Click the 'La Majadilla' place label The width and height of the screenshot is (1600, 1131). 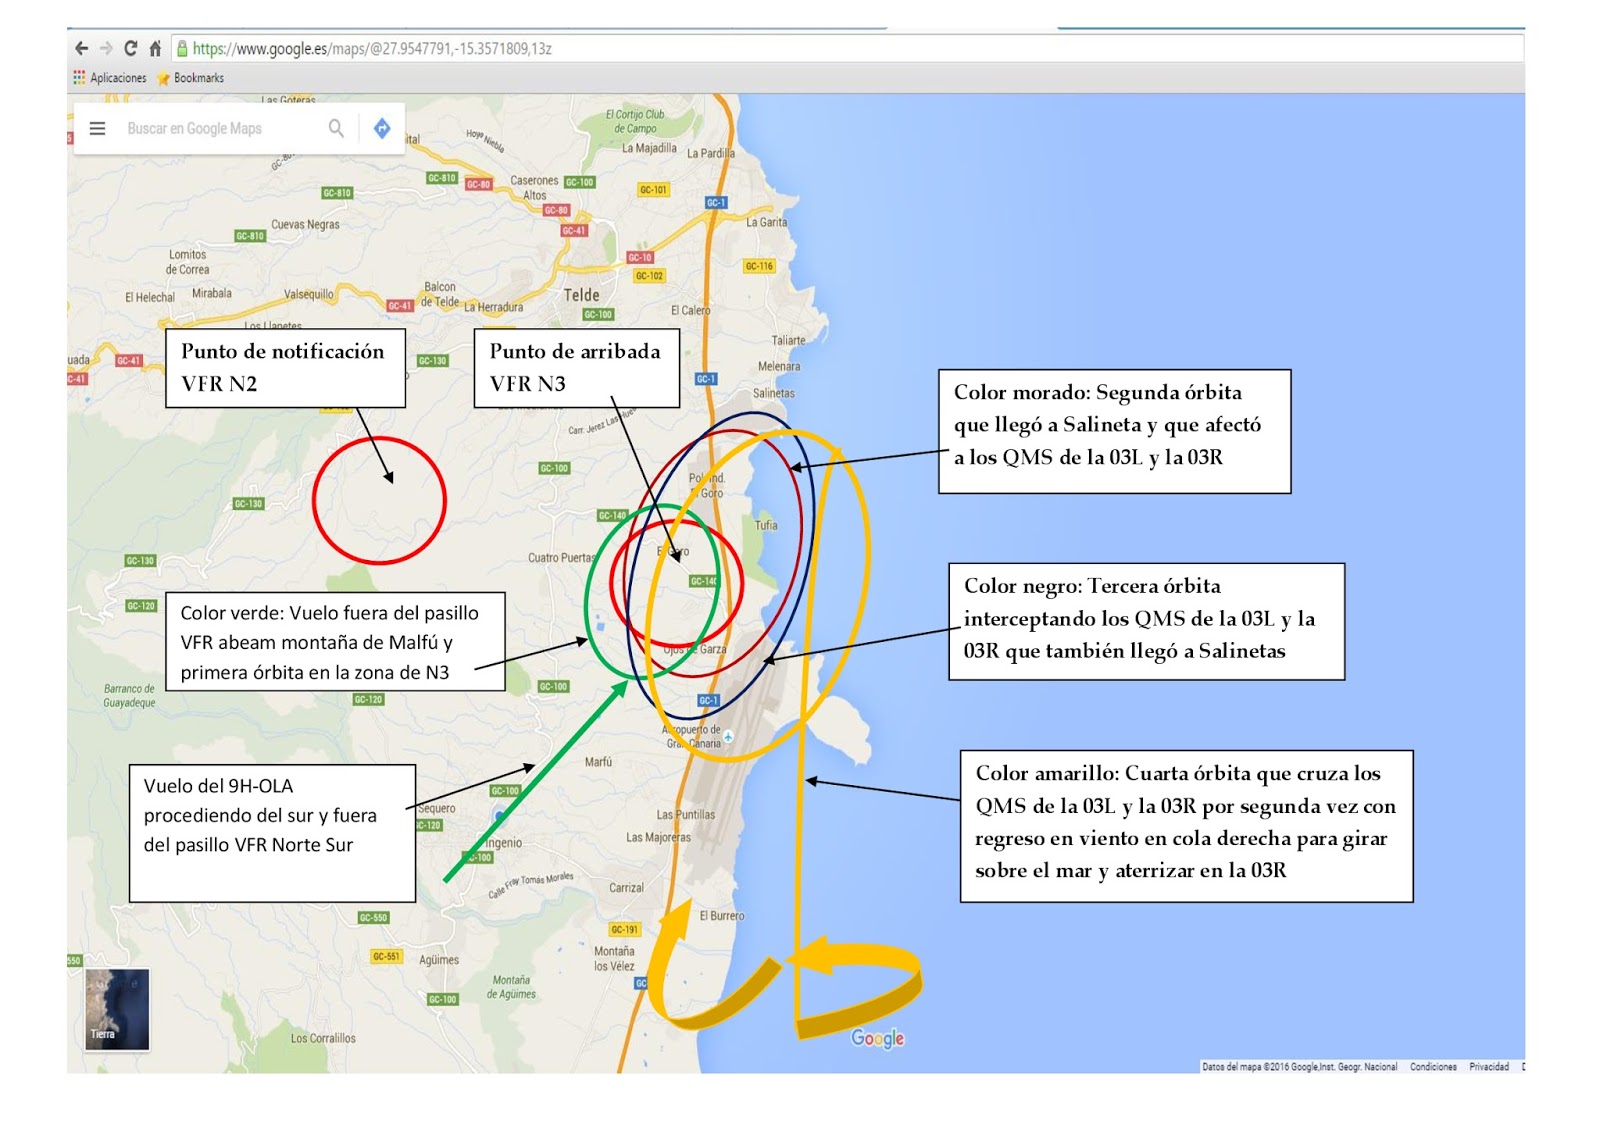coord(649,148)
